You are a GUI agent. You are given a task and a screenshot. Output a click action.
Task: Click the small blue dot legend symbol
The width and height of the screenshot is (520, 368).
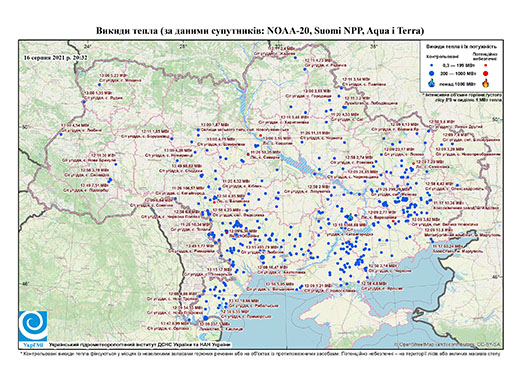432,66
